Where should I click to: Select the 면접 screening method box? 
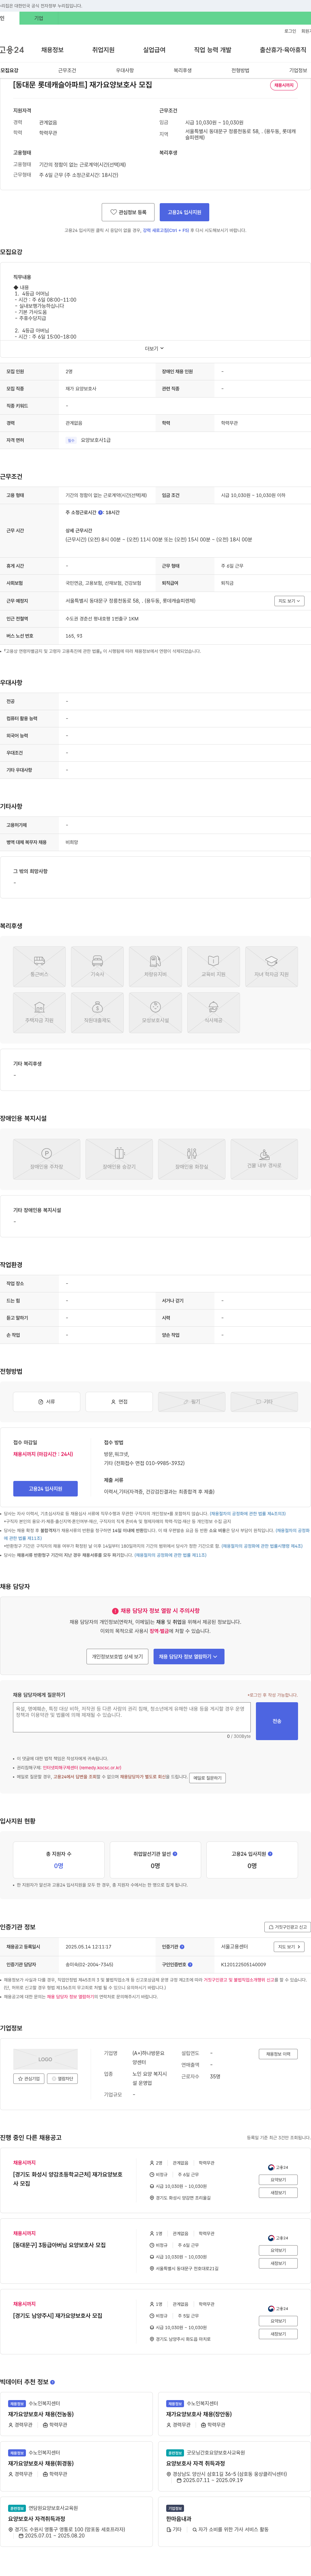tap(119, 1402)
